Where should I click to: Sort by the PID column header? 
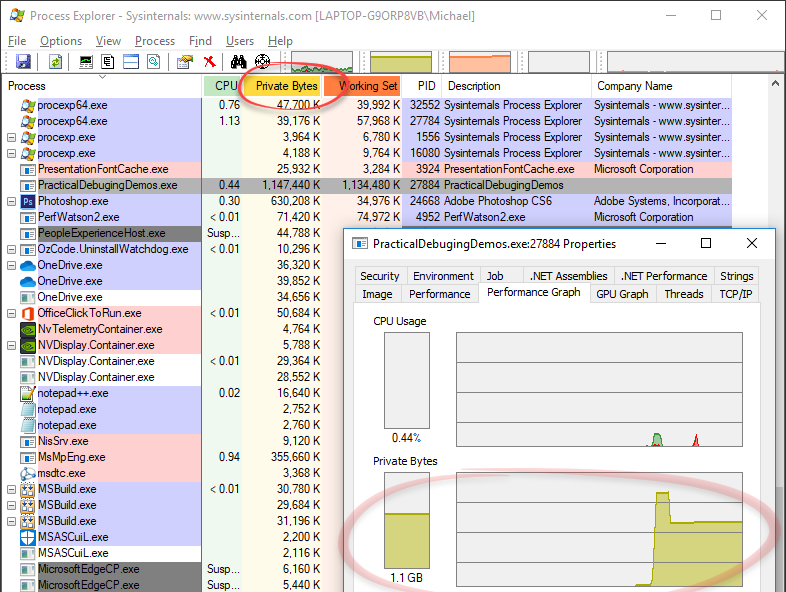(x=422, y=86)
